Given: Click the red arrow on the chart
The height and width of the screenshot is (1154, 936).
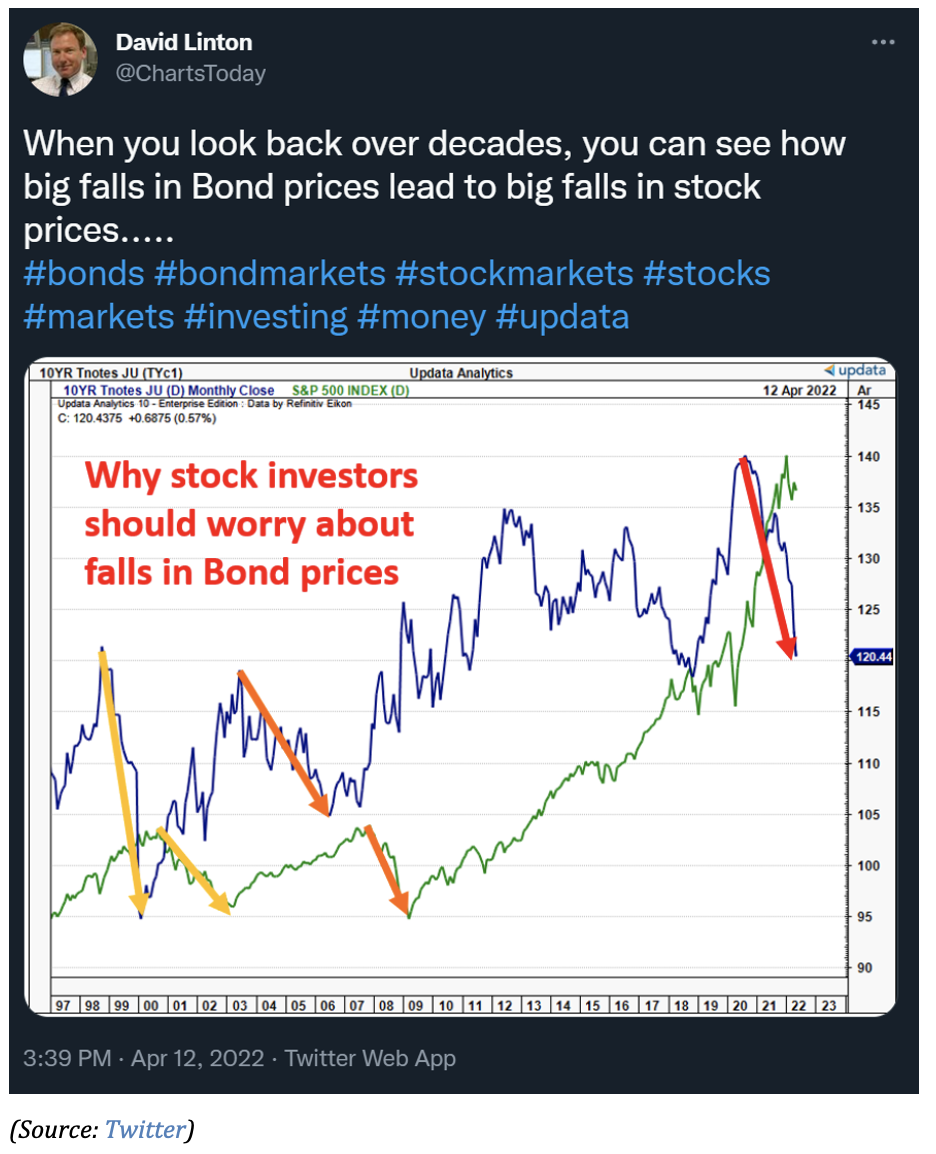Looking at the screenshot, I should [x=768, y=557].
